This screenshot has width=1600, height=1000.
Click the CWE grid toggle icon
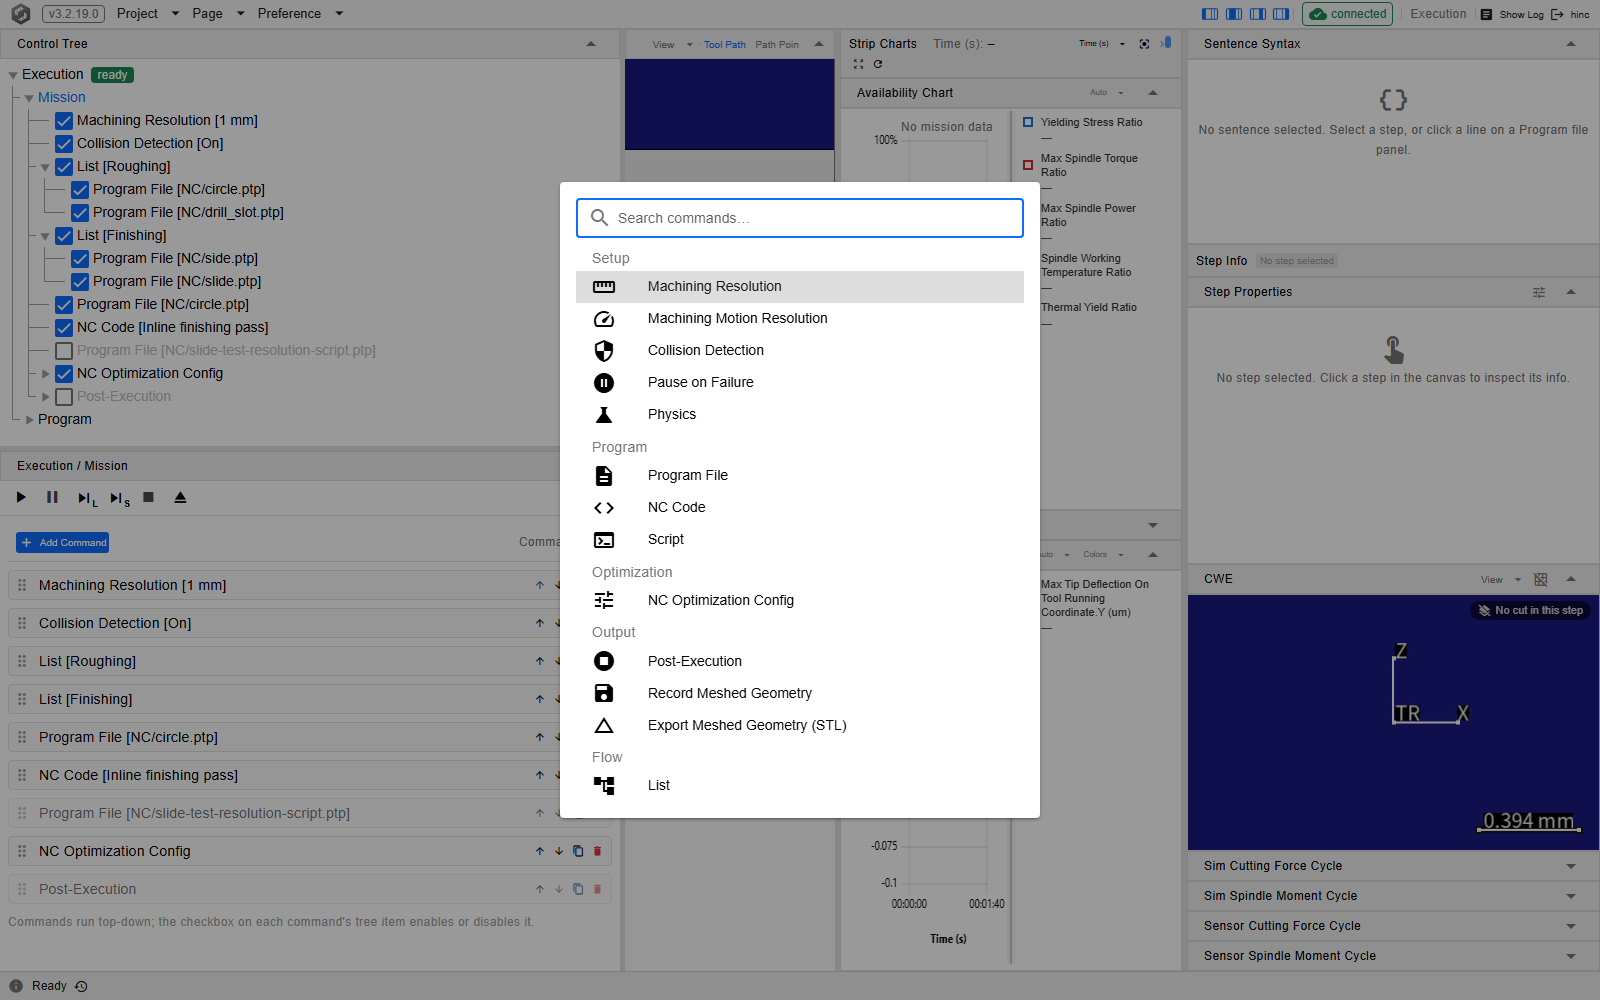coord(1541,579)
